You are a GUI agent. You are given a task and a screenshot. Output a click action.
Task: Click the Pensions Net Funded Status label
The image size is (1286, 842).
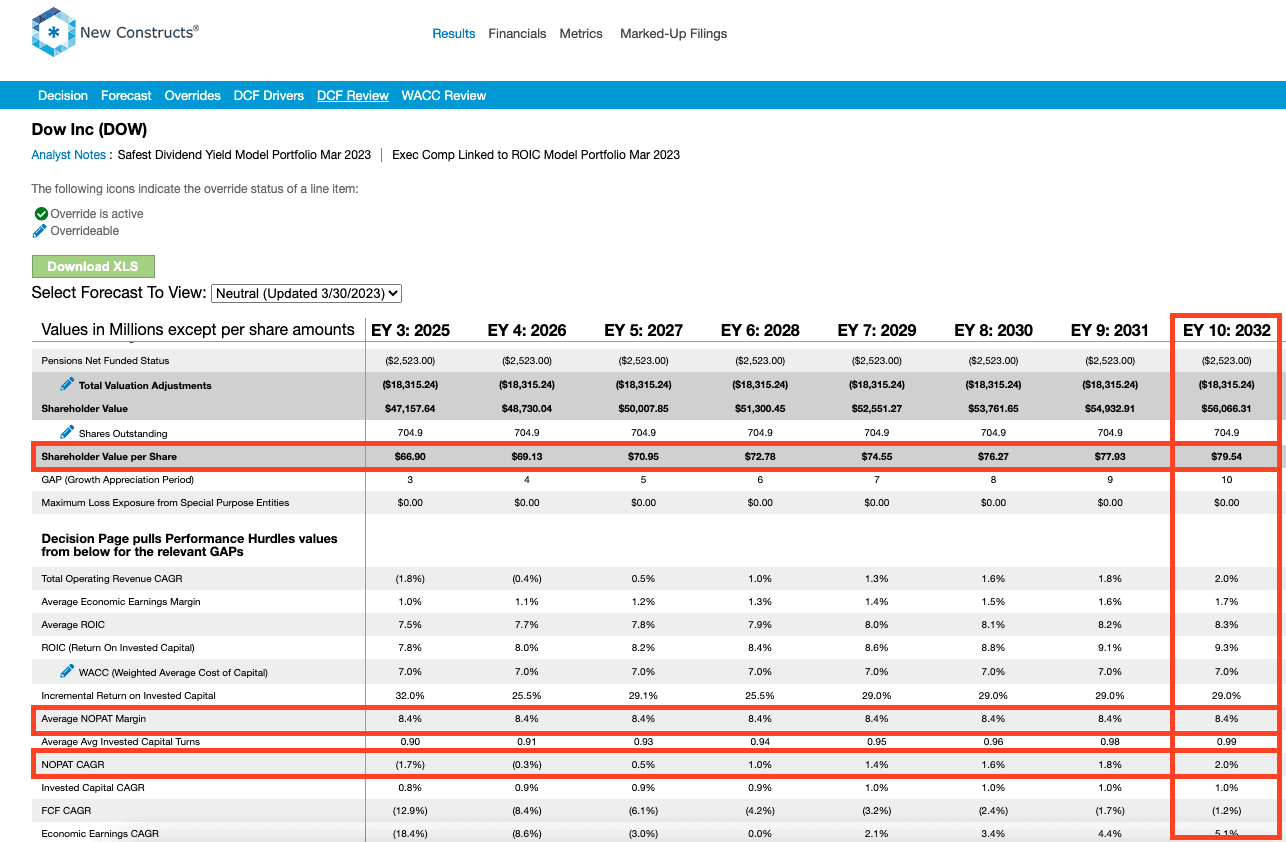click(x=105, y=361)
